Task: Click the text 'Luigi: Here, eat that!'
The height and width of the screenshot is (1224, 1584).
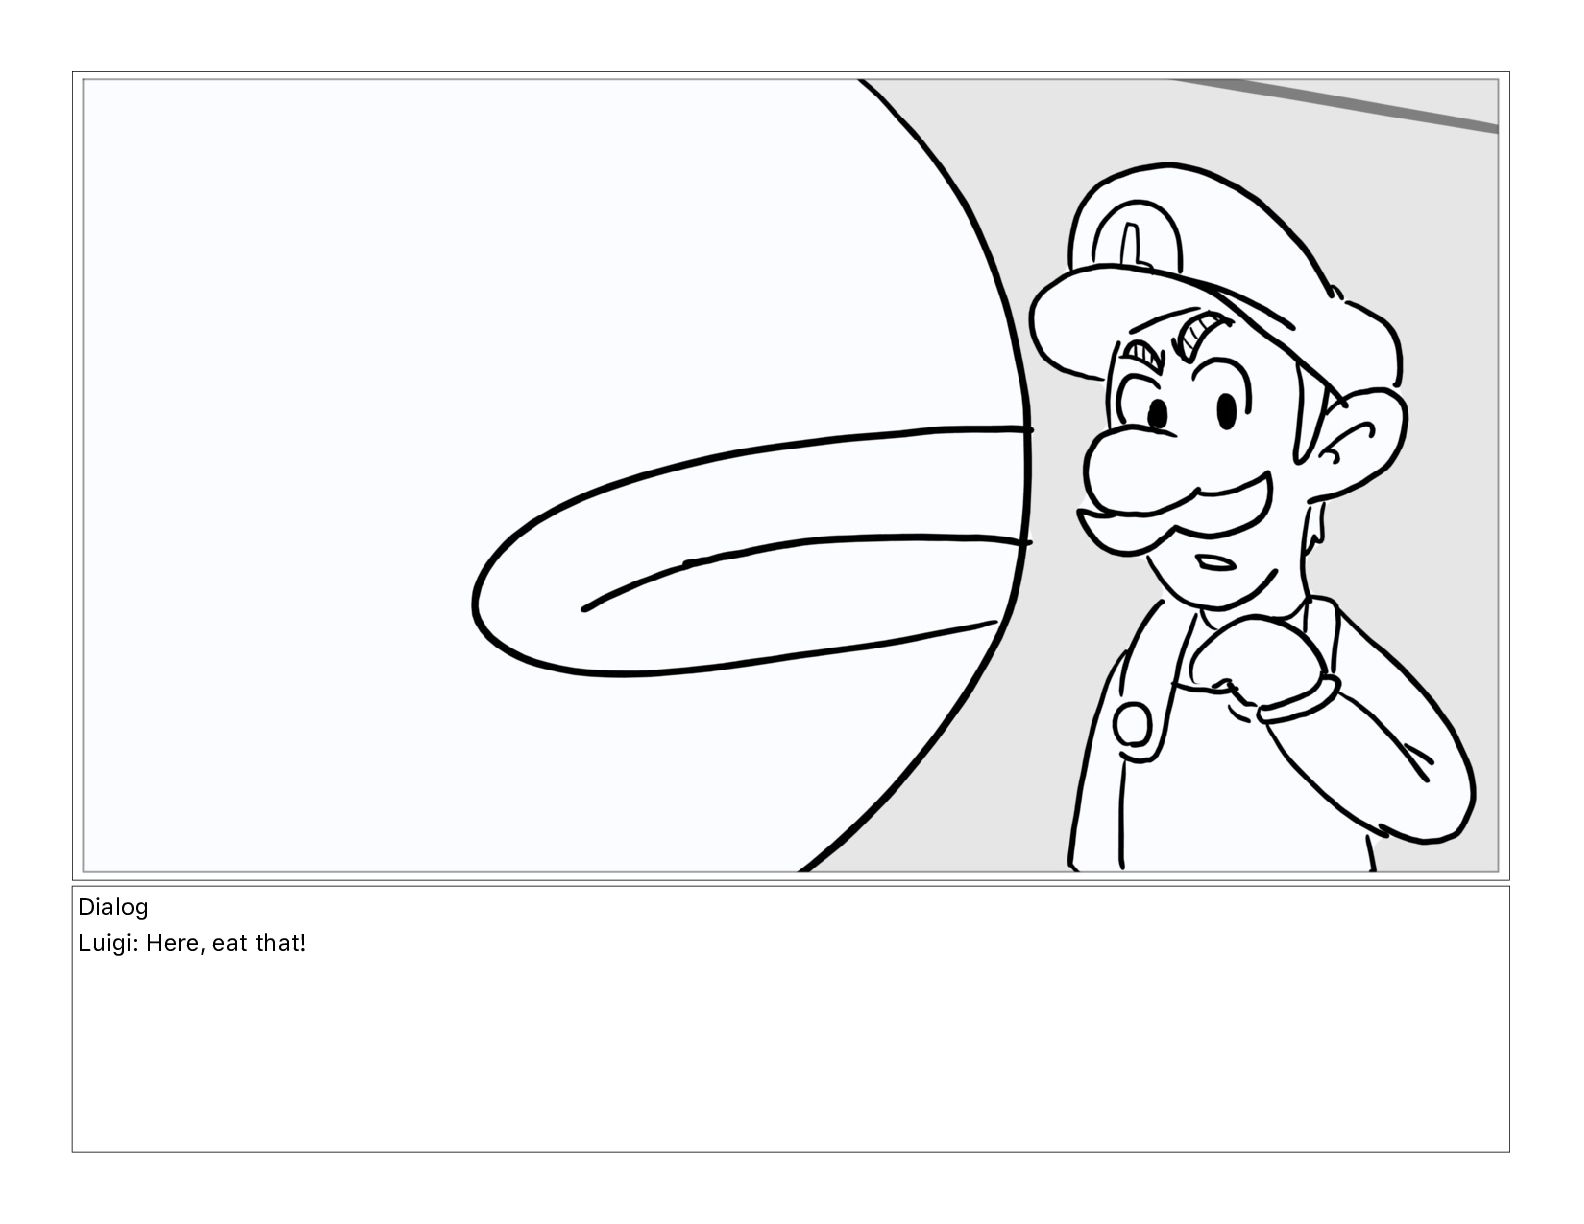Action: (x=192, y=943)
